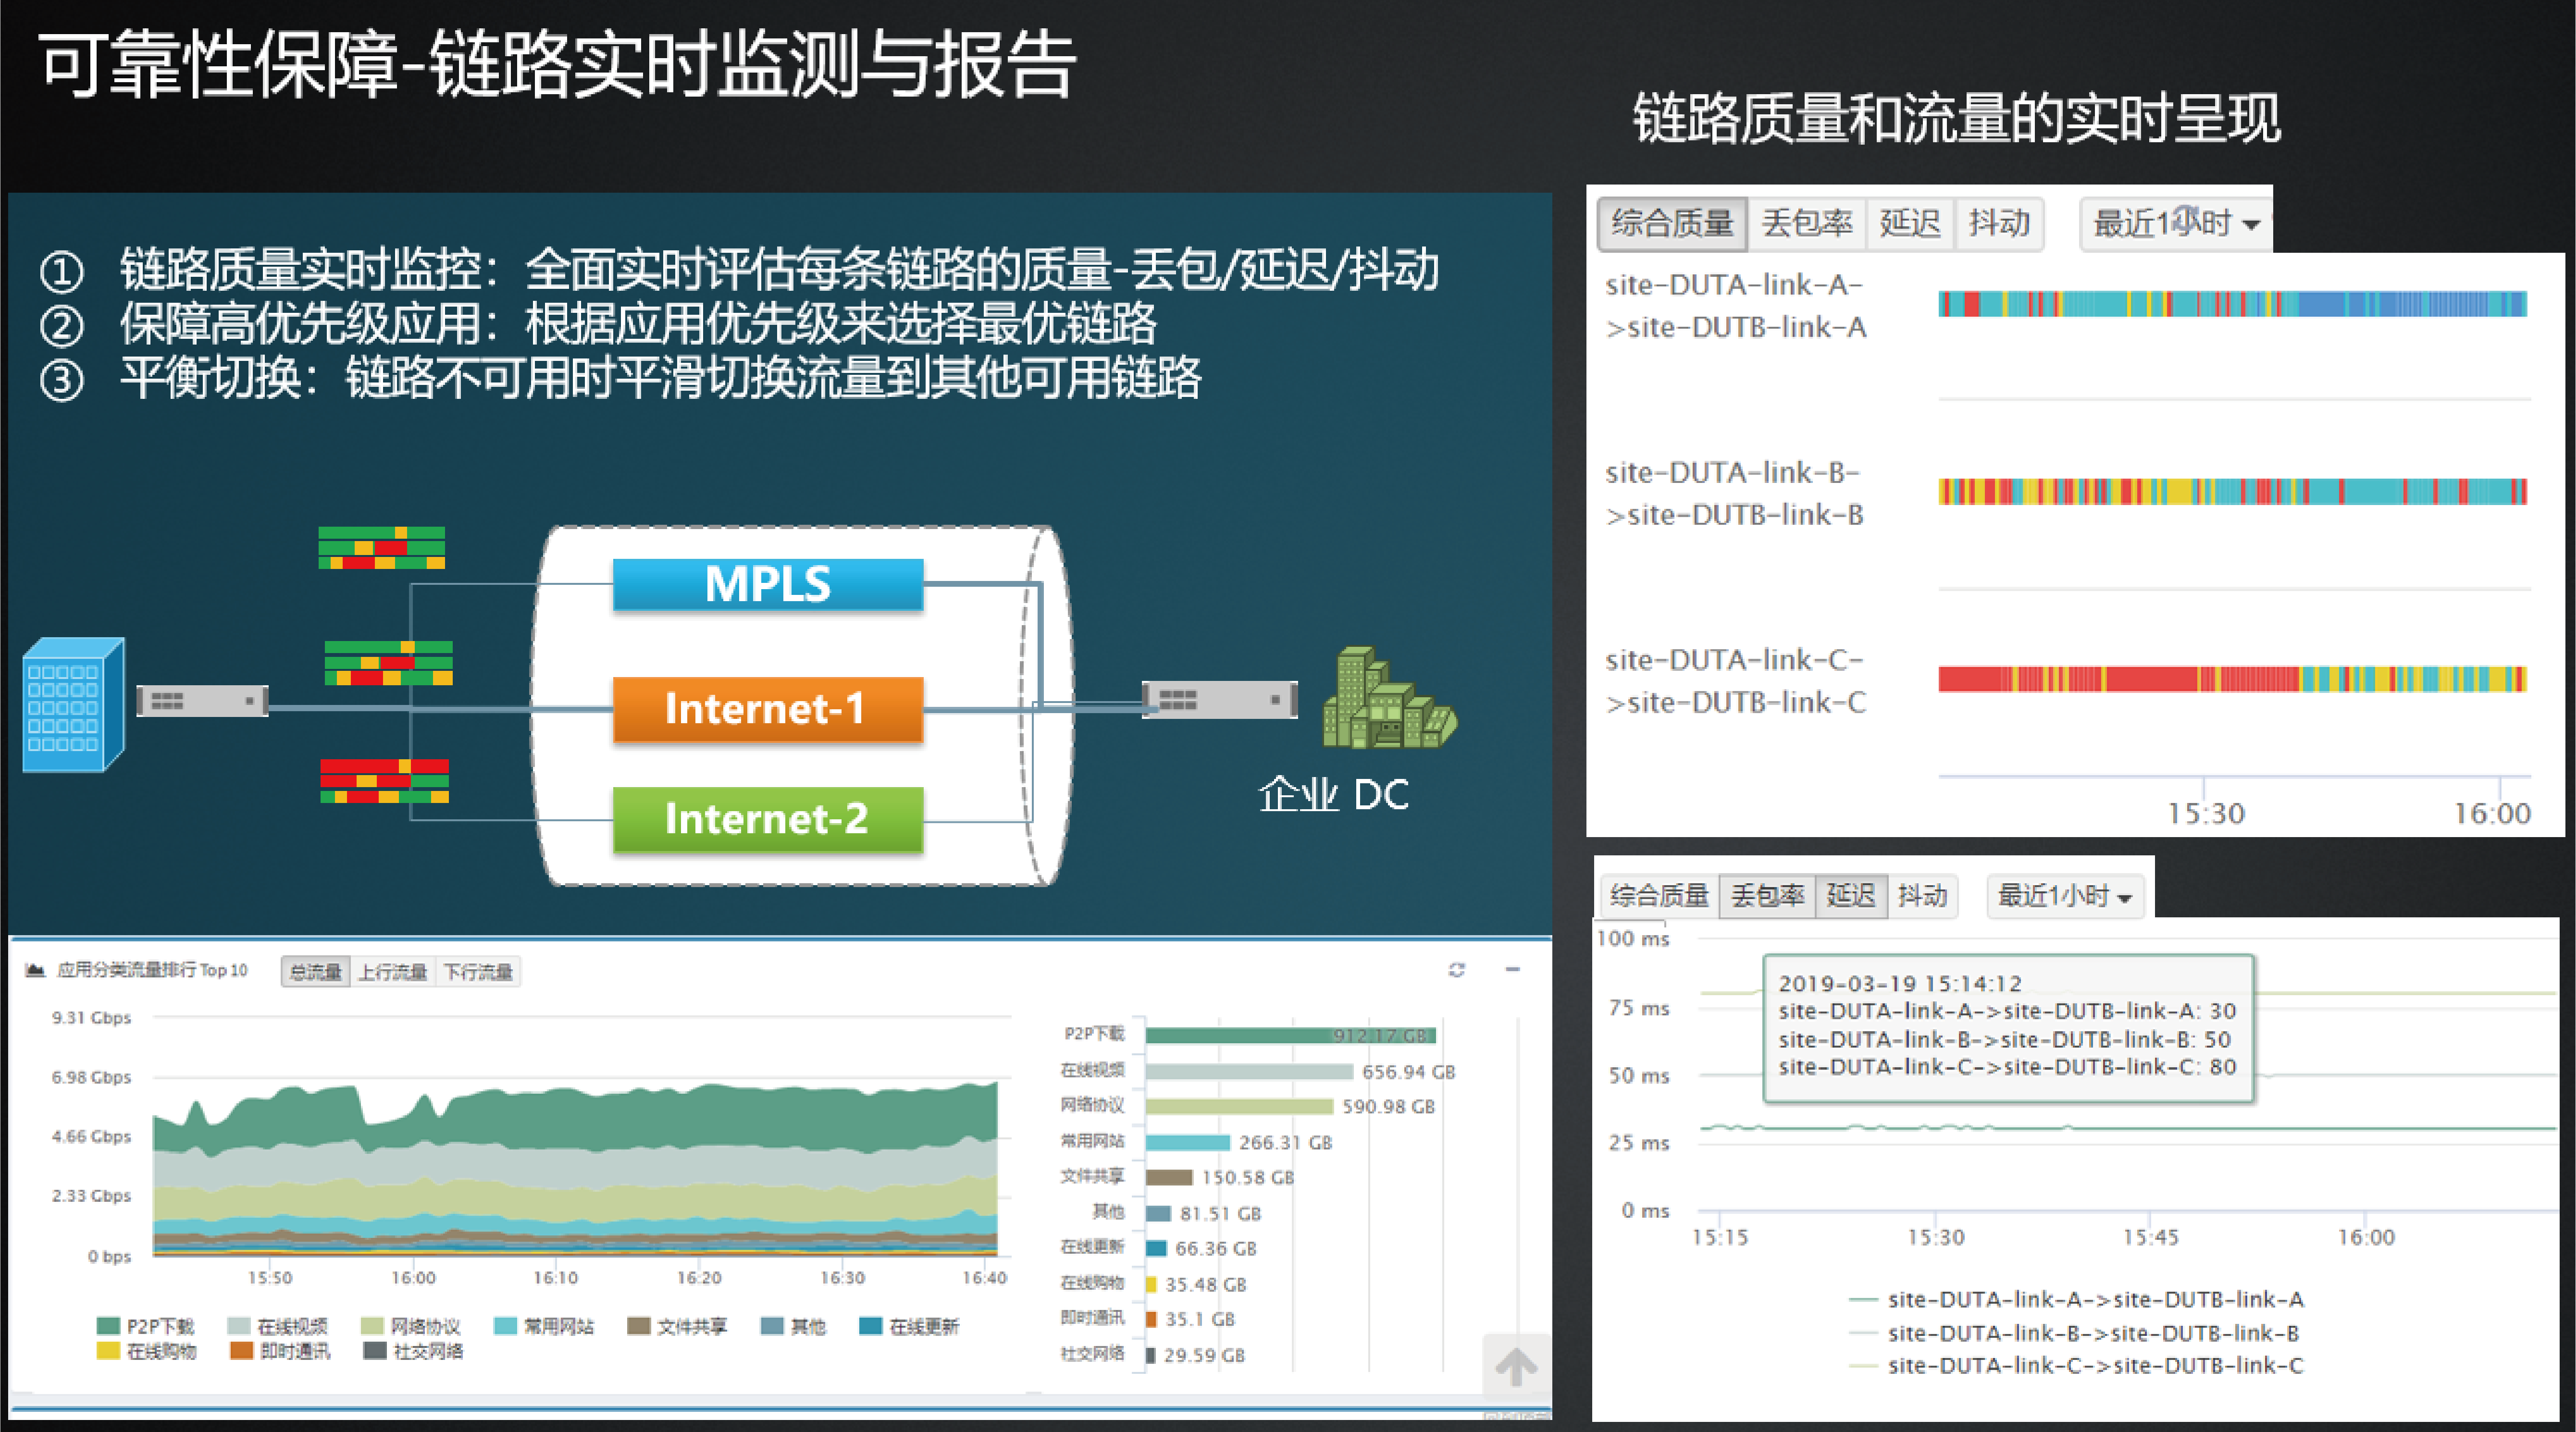Image resolution: width=2576 pixels, height=1432 pixels.
Task: Click the 9.31 Gbps axis label
Action: click(x=91, y=1017)
